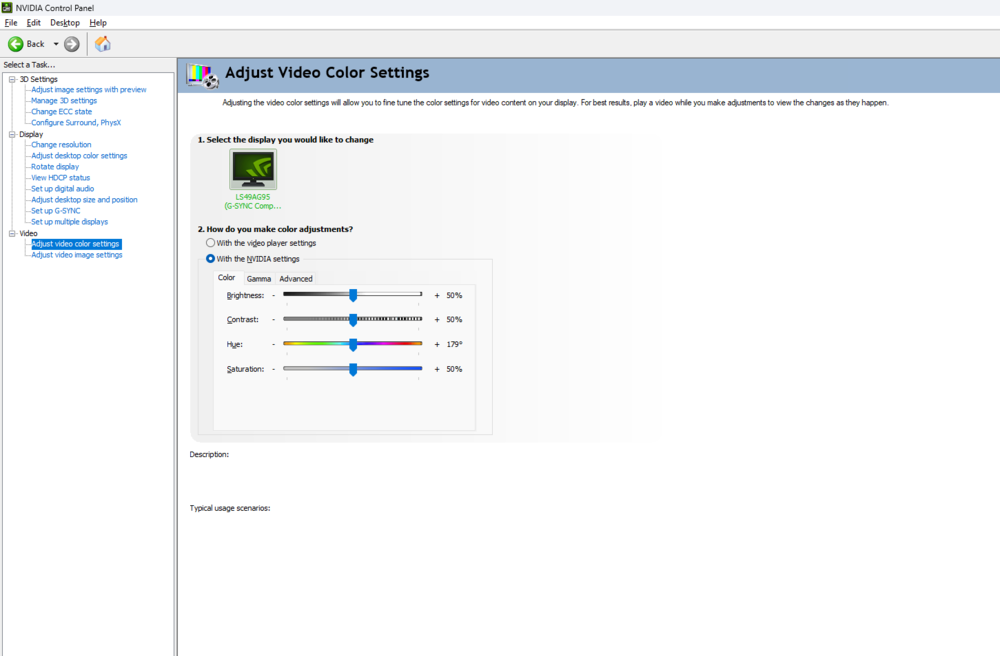The image size is (1000, 656).
Task: Open Change ECC state
Action: (x=61, y=112)
